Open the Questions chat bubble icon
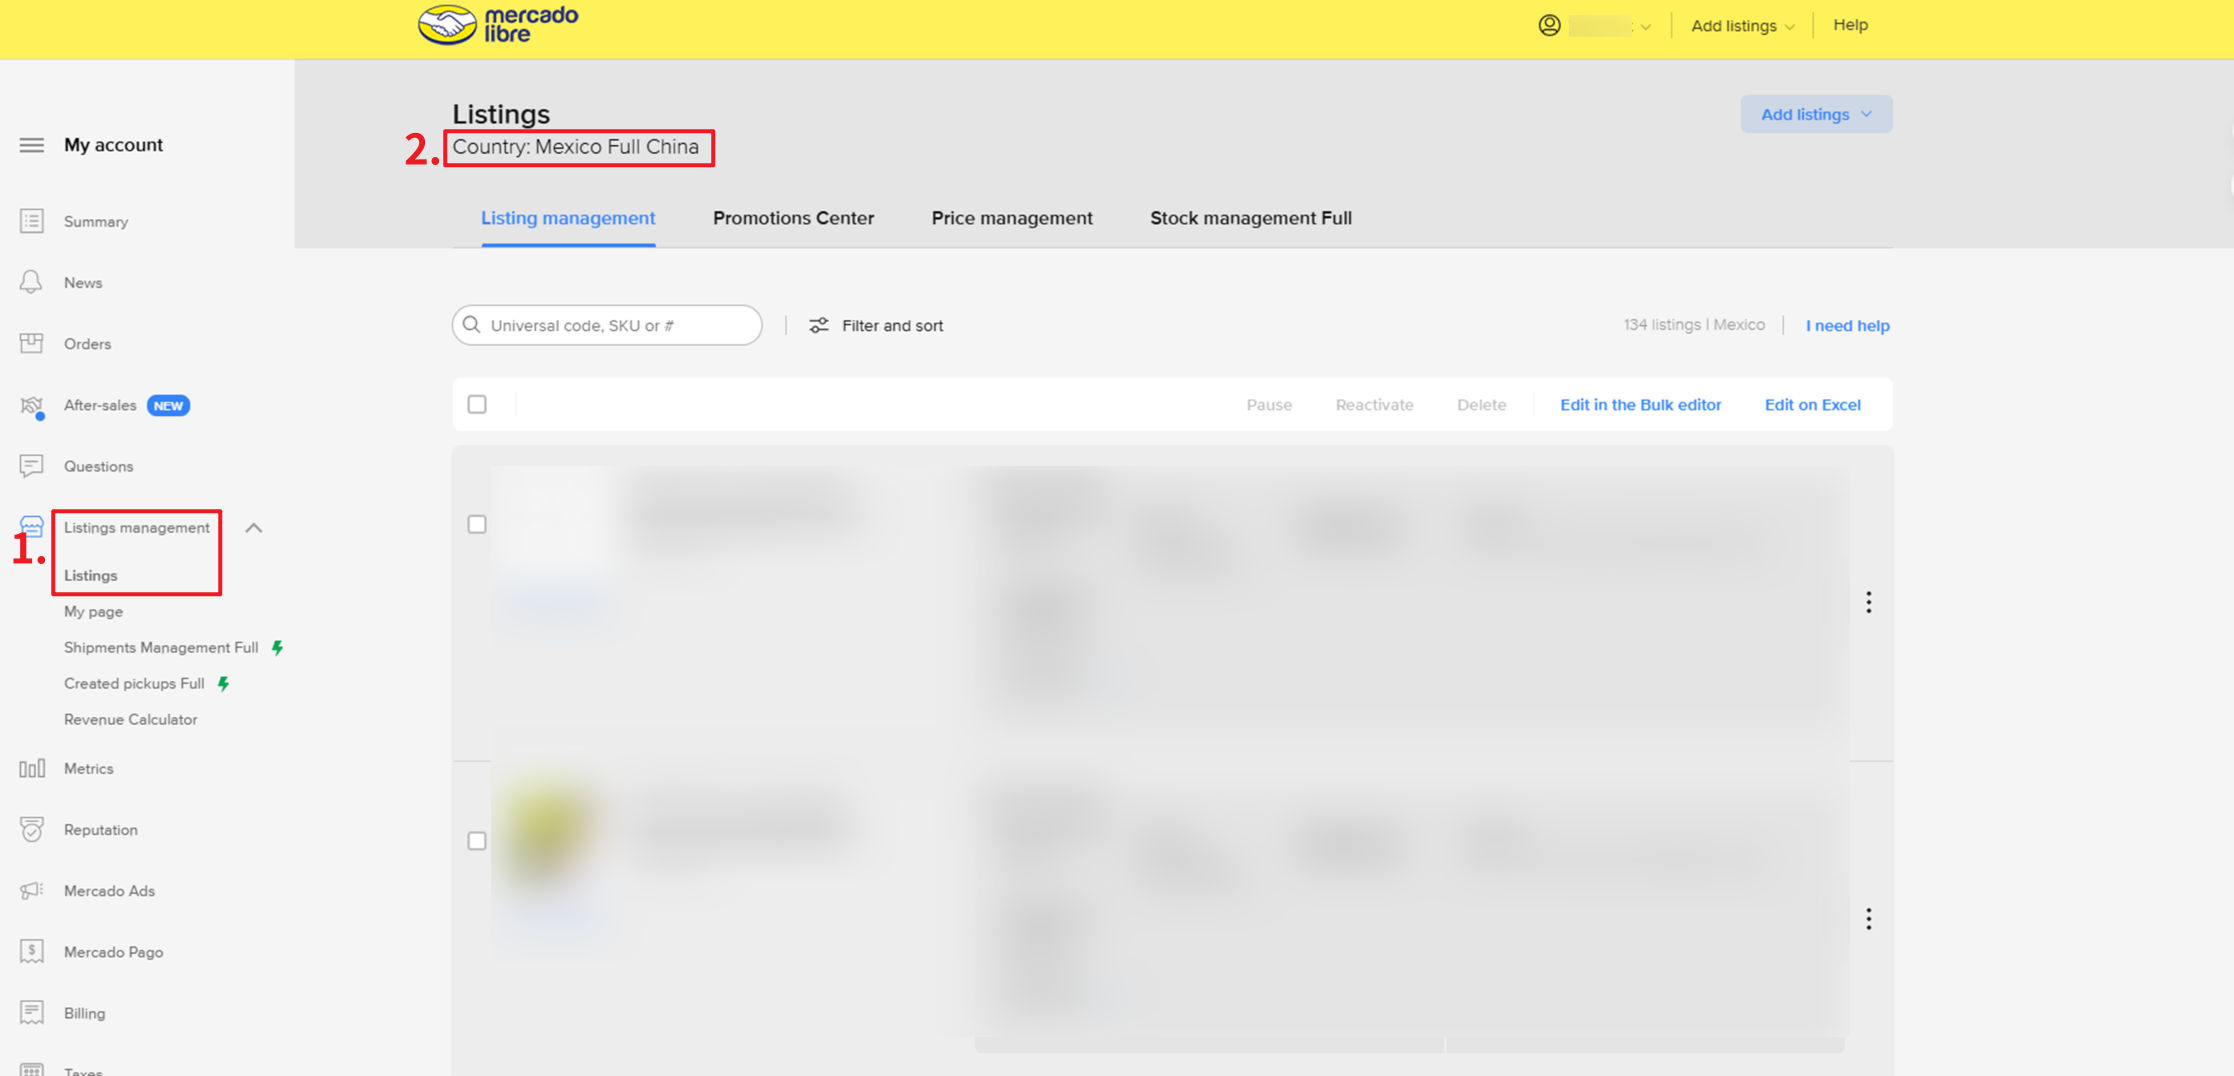The height and width of the screenshot is (1076, 2234). 31,466
